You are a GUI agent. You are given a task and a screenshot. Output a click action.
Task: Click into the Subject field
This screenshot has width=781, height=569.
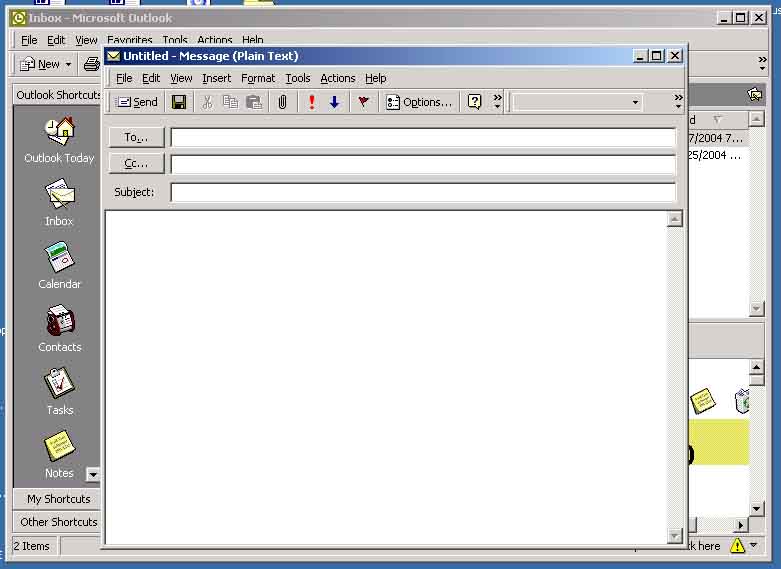click(x=423, y=192)
